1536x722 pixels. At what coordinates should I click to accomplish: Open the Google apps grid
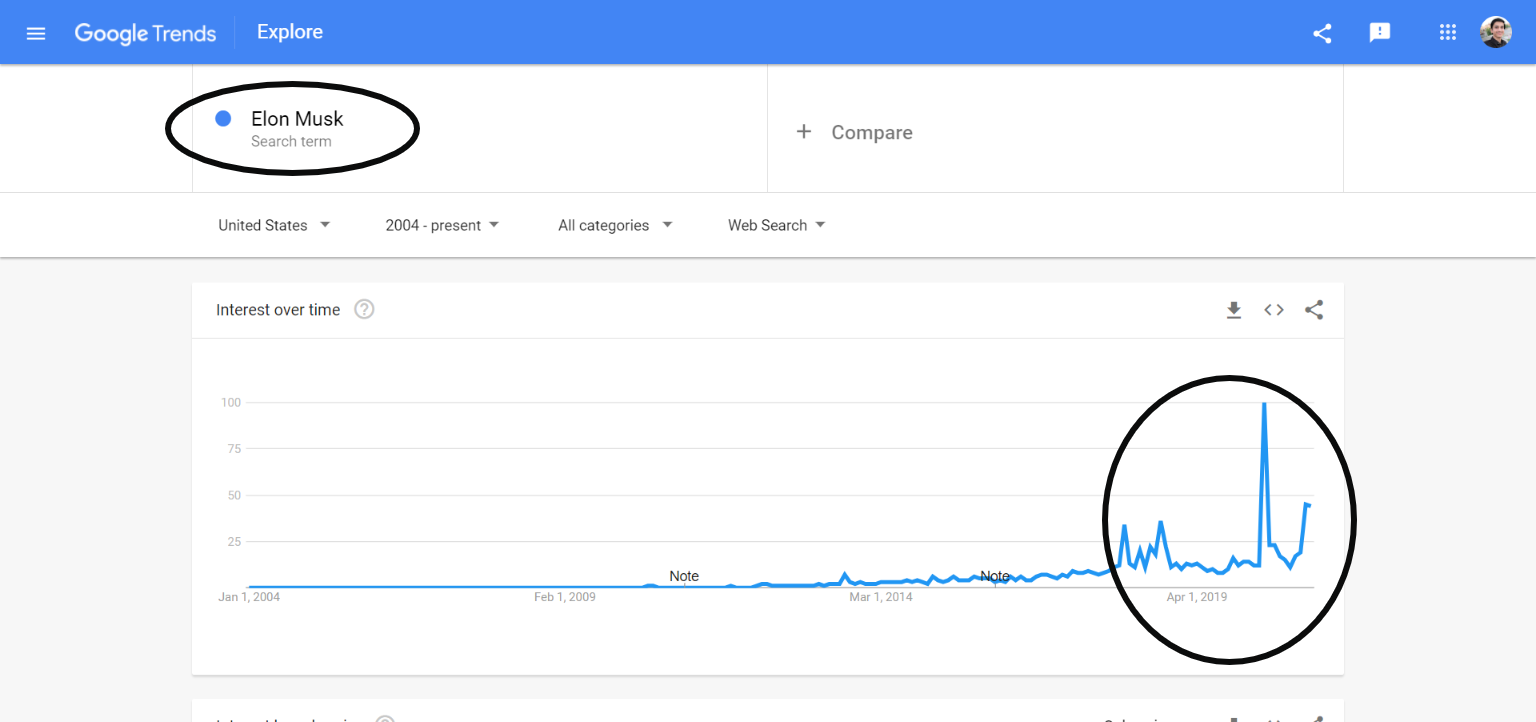coord(1447,33)
